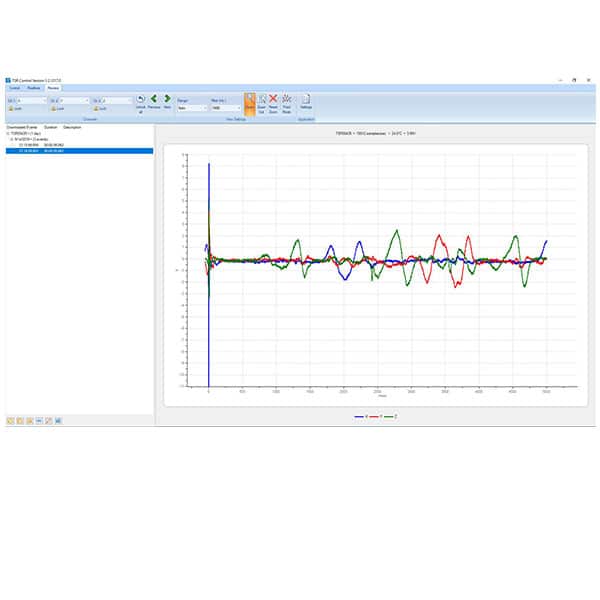Switch to the Realtime tab
The width and height of the screenshot is (600, 600).
click(x=33, y=88)
